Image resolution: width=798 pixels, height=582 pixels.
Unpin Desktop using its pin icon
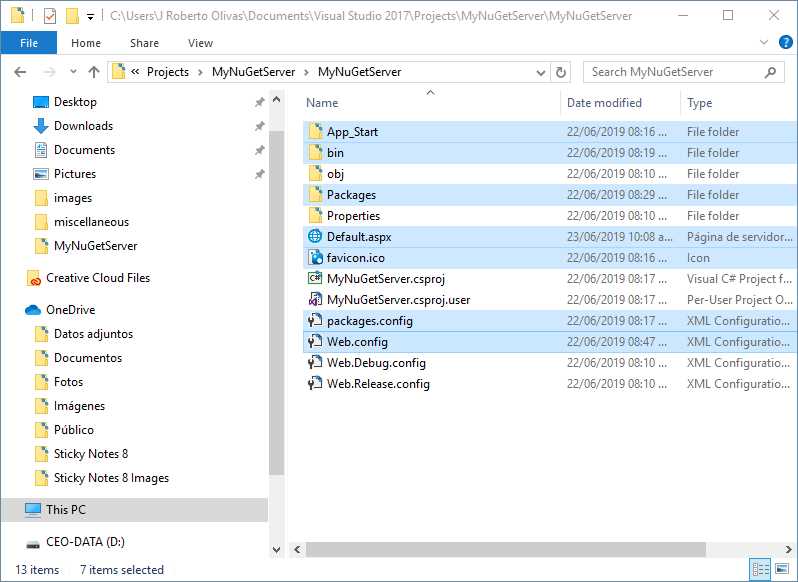click(x=260, y=102)
